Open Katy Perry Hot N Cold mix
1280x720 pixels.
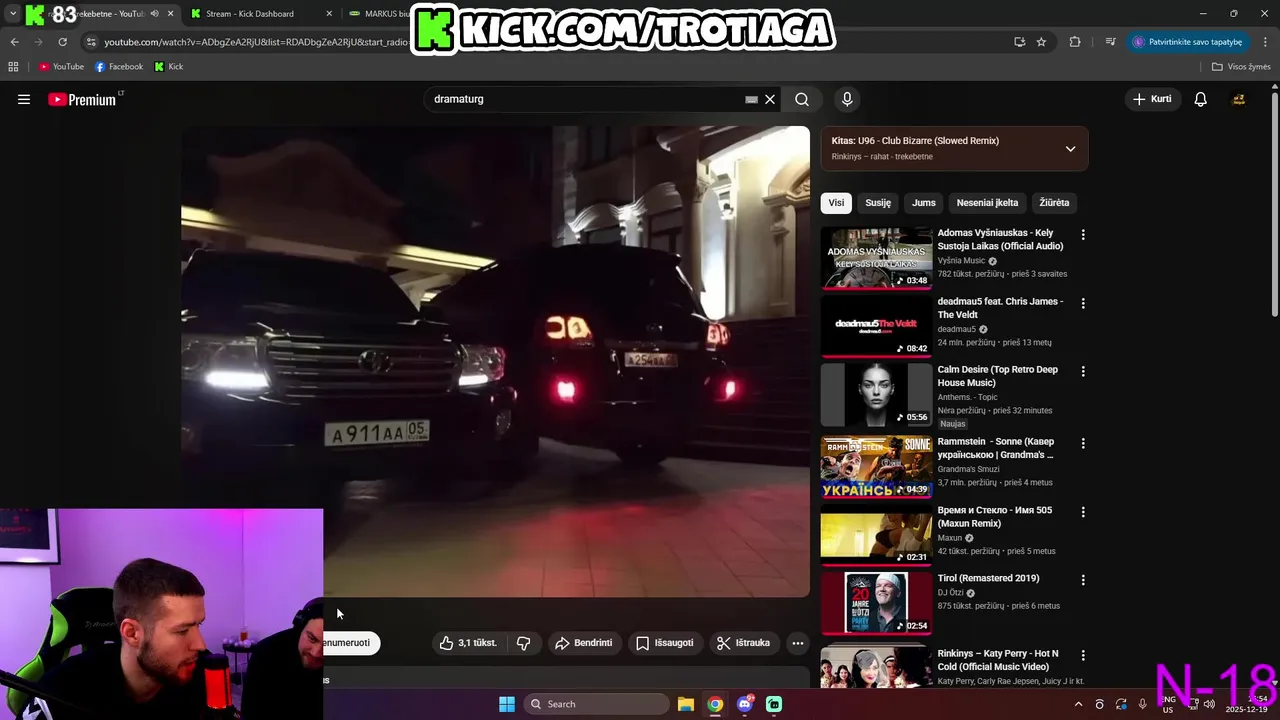point(998,660)
